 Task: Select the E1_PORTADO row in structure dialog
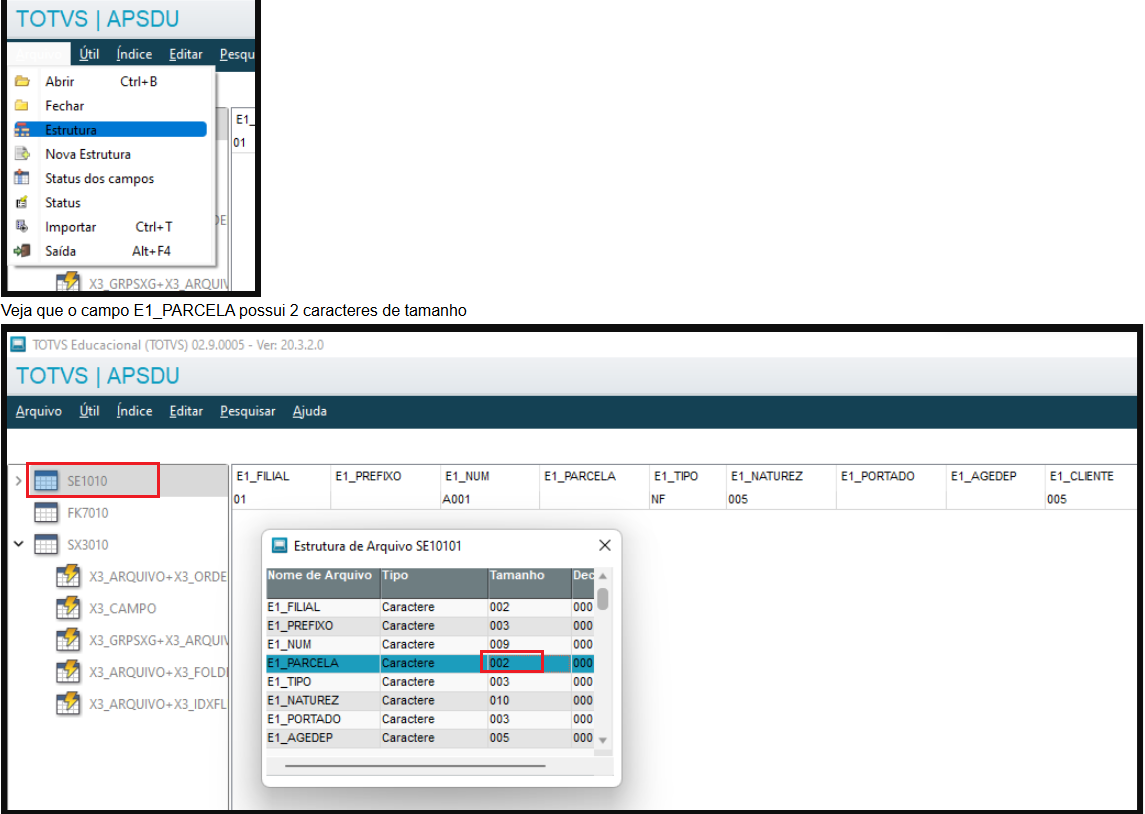coord(430,719)
